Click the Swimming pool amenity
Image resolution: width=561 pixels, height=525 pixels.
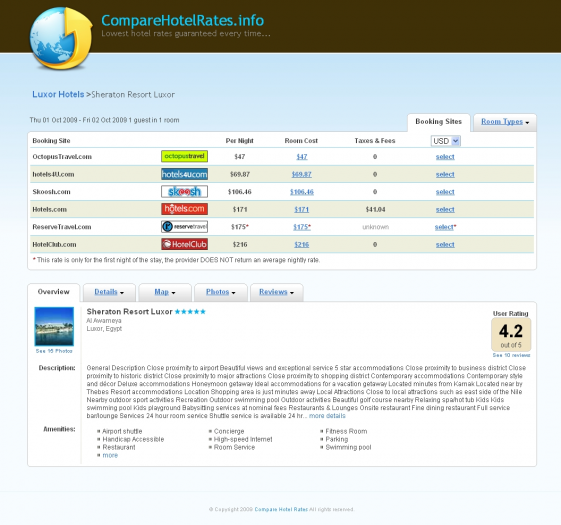[x=348, y=447]
